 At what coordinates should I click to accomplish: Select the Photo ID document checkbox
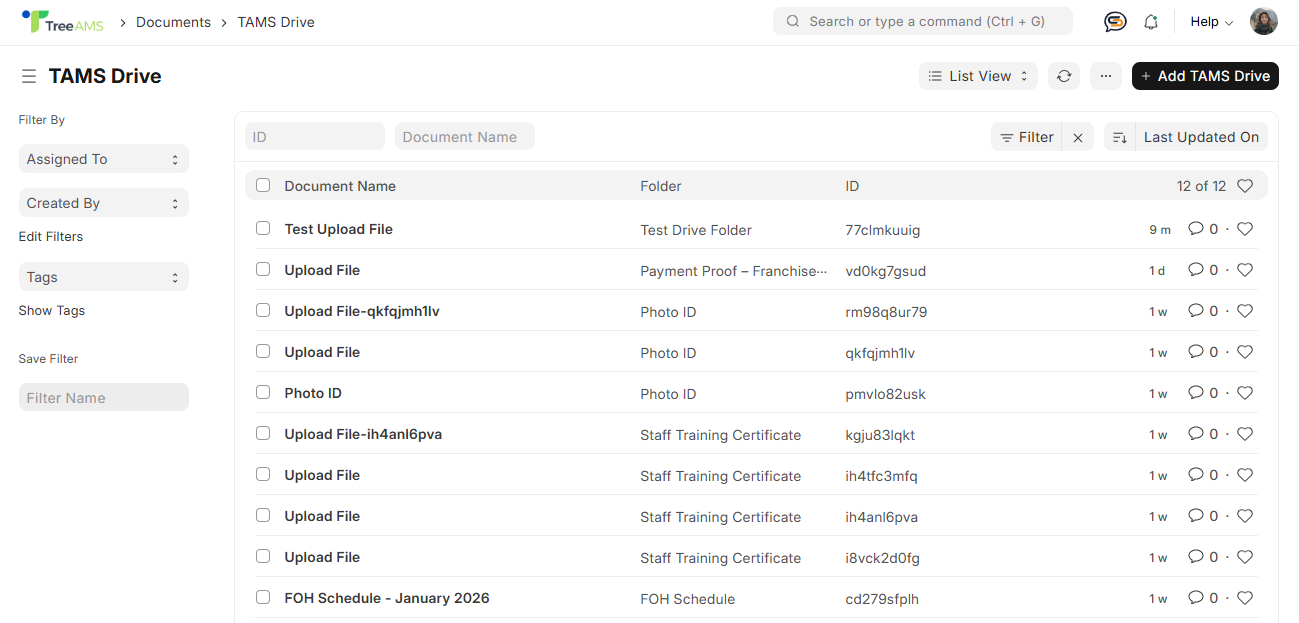[x=263, y=393]
